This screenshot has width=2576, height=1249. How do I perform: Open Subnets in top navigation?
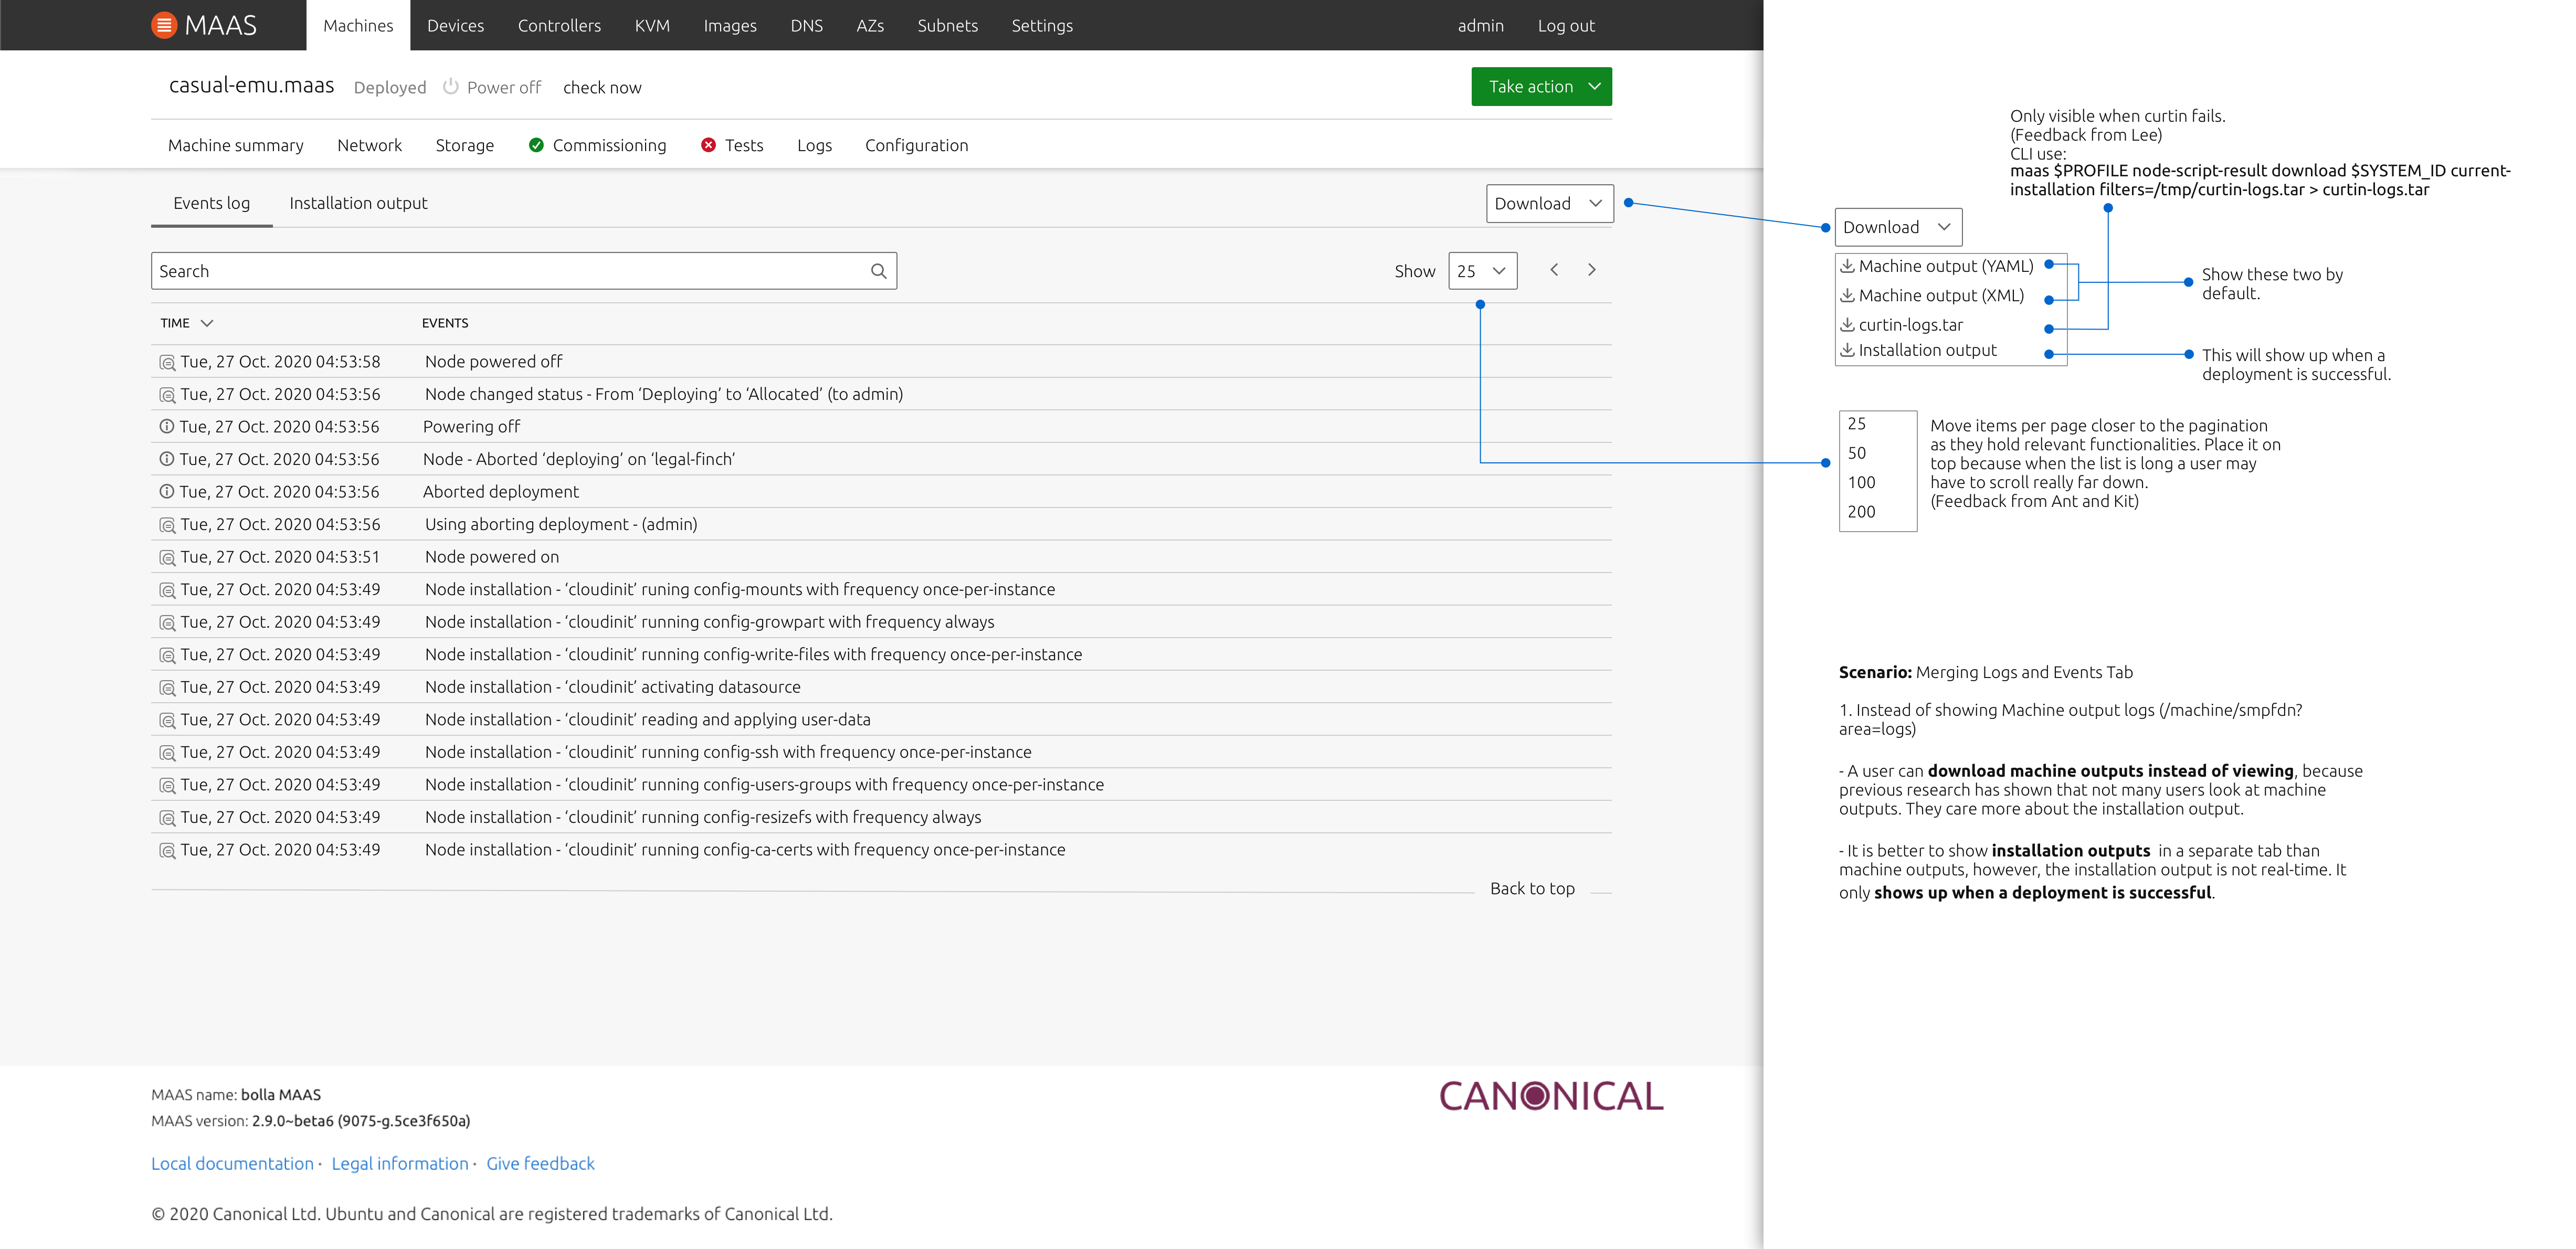click(947, 25)
